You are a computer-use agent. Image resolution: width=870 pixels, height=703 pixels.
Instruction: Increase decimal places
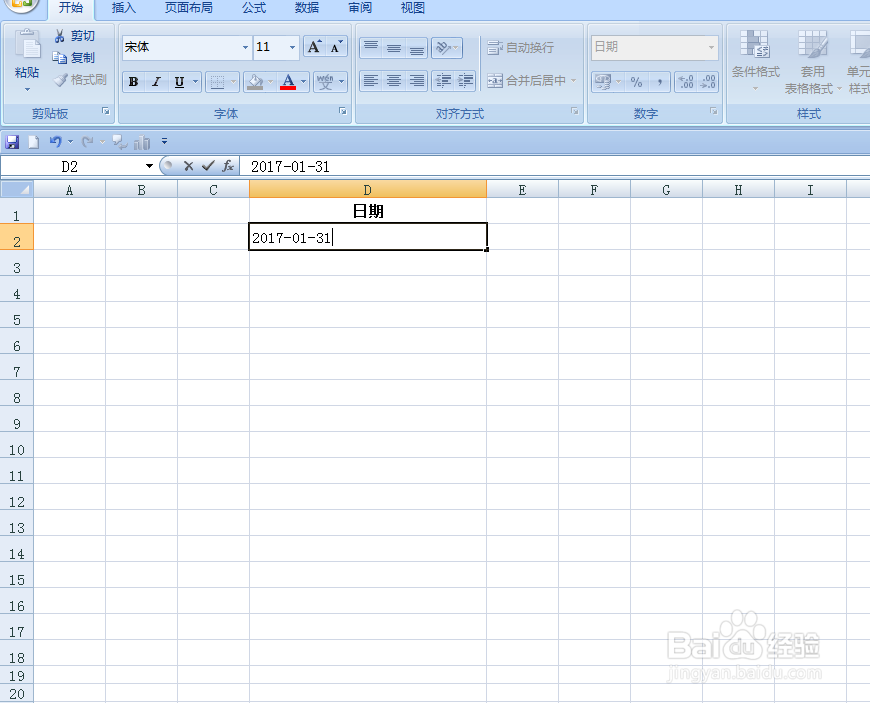(686, 82)
